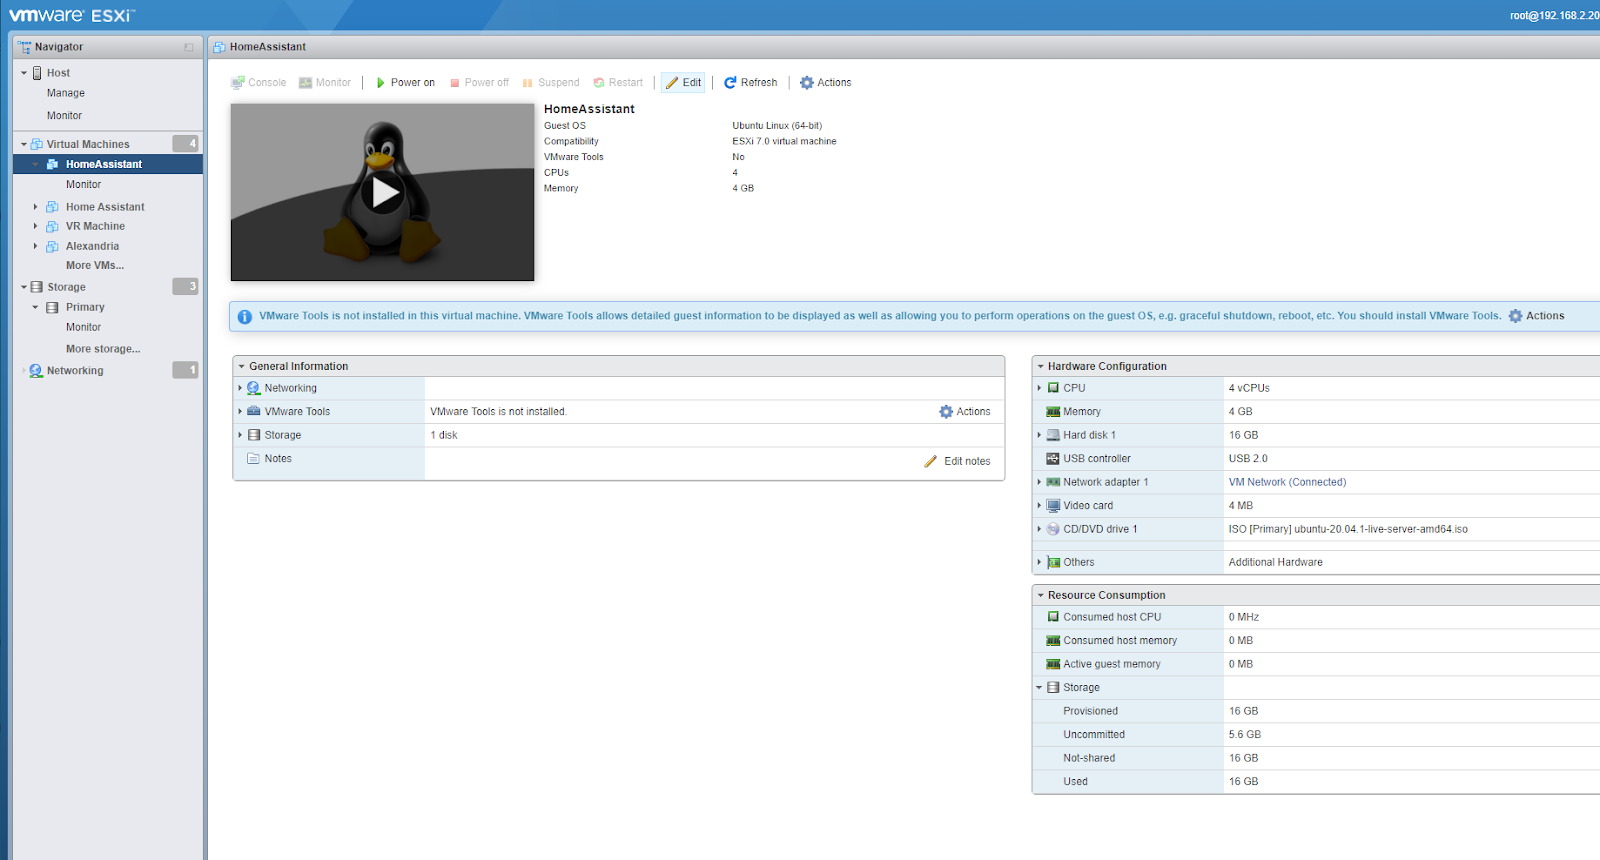
Task: Select HomeAssistant VM in Navigator
Action: point(104,164)
